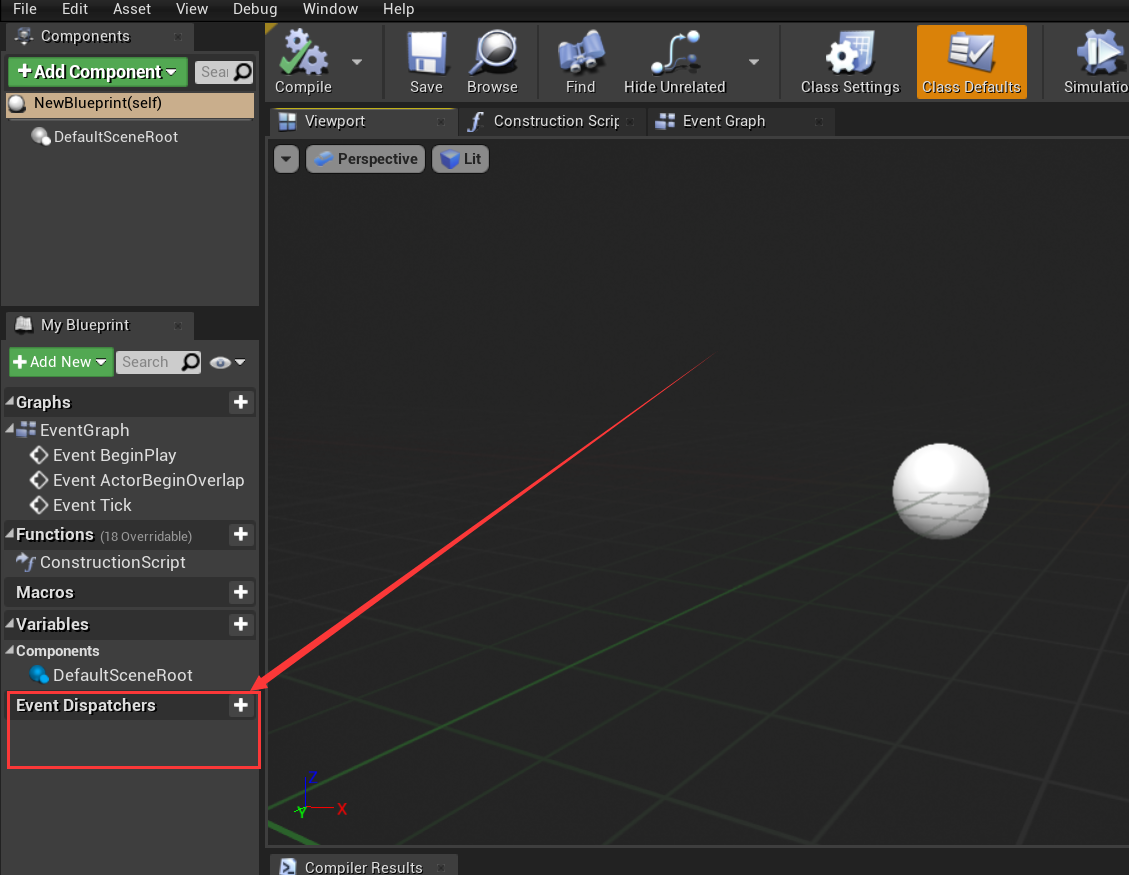1129x875 pixels.
Task: Add a new Variable with plus icon
Action: (x=241, y=624)
